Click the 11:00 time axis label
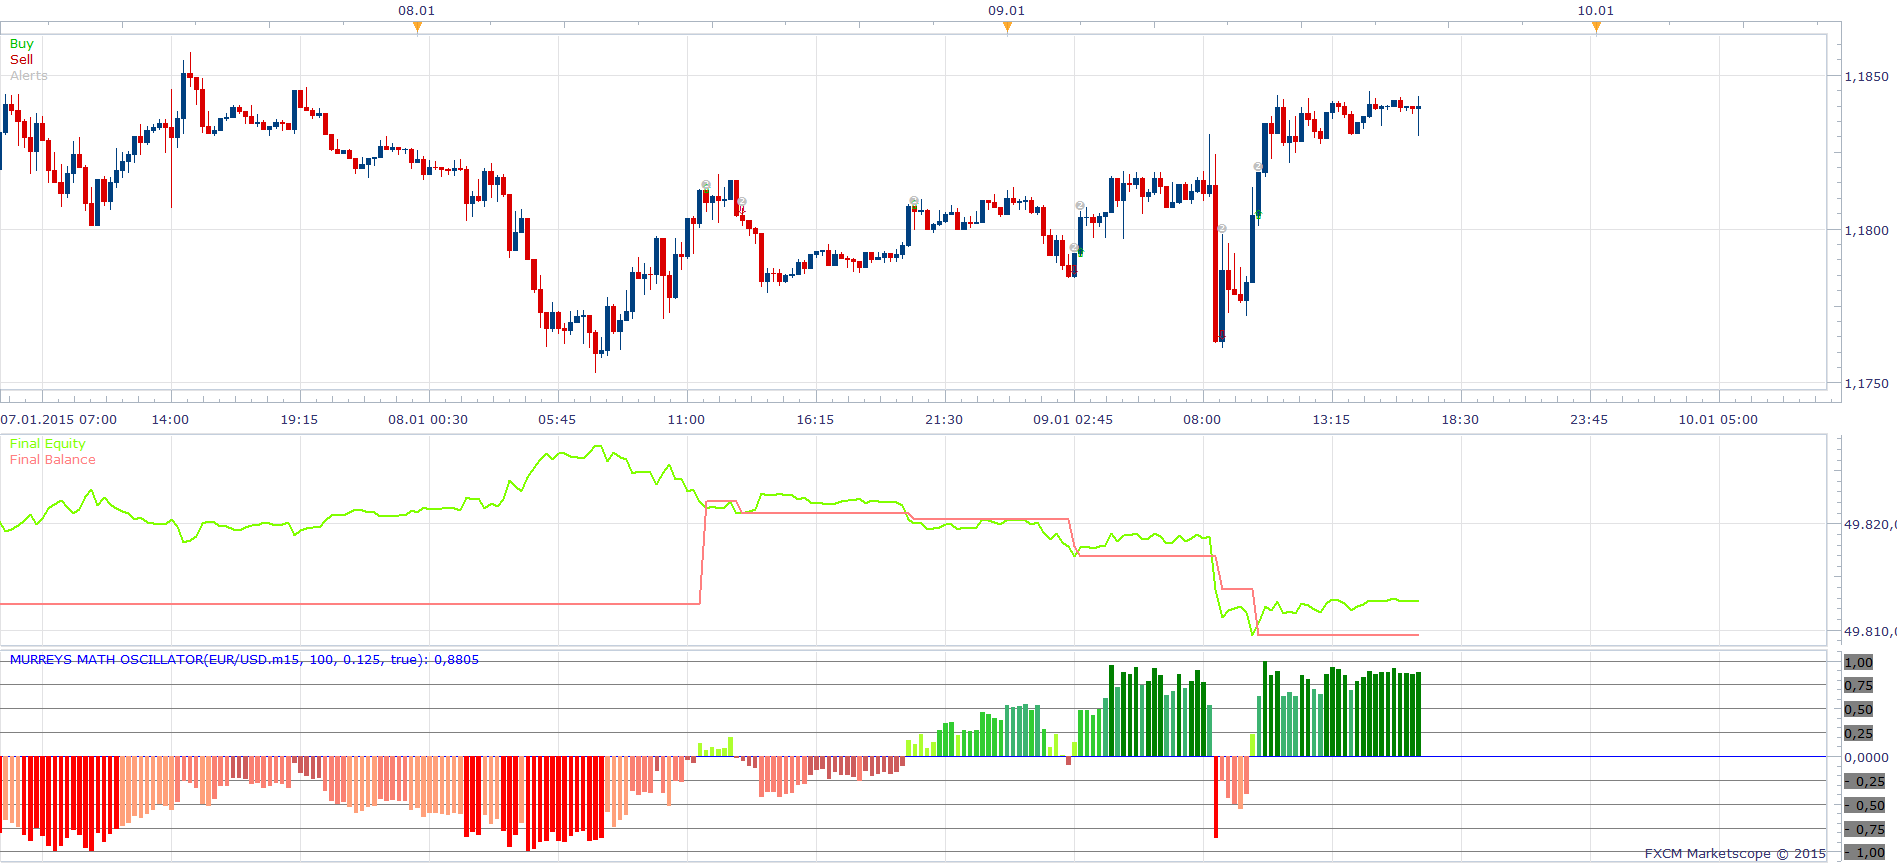The width and height of the screenshot is (1899, 864). [686, 420]
